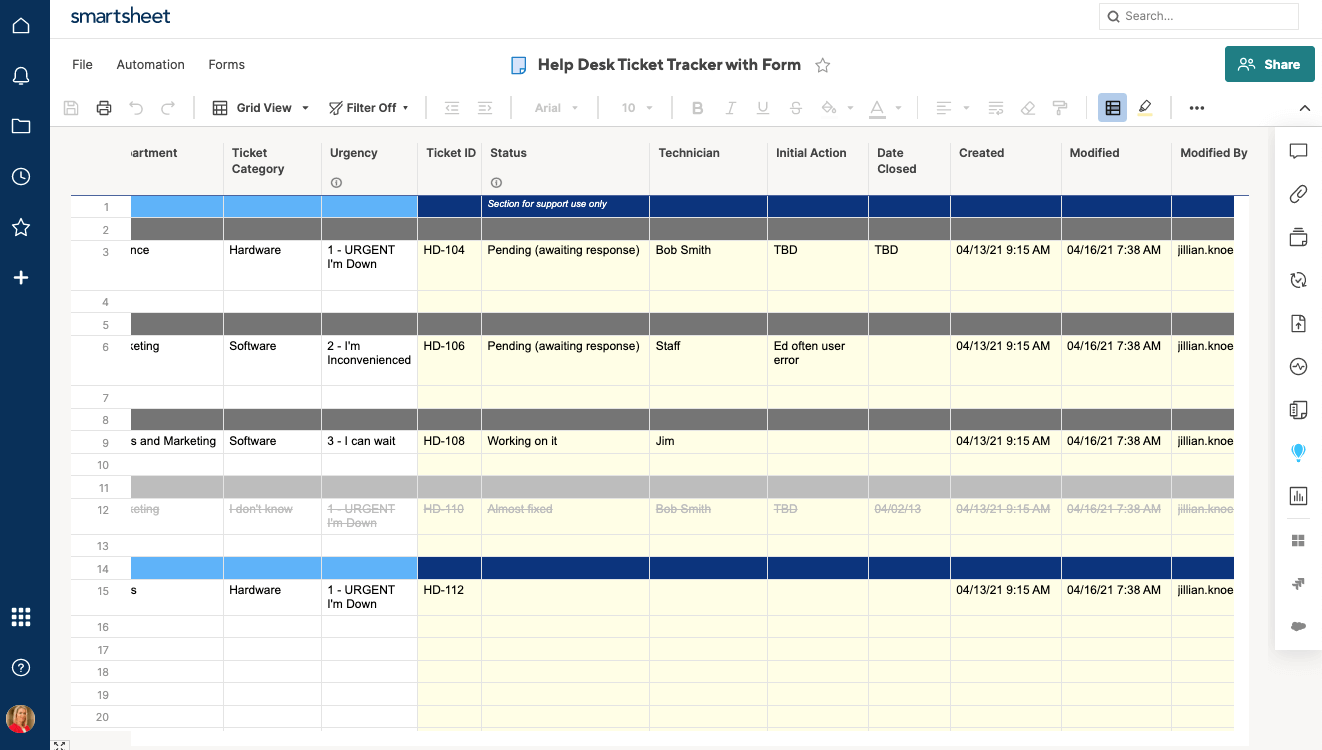Open Notifications bell in left sidebar
Viewport: 1322px width, 750px height.
[21, 76]
